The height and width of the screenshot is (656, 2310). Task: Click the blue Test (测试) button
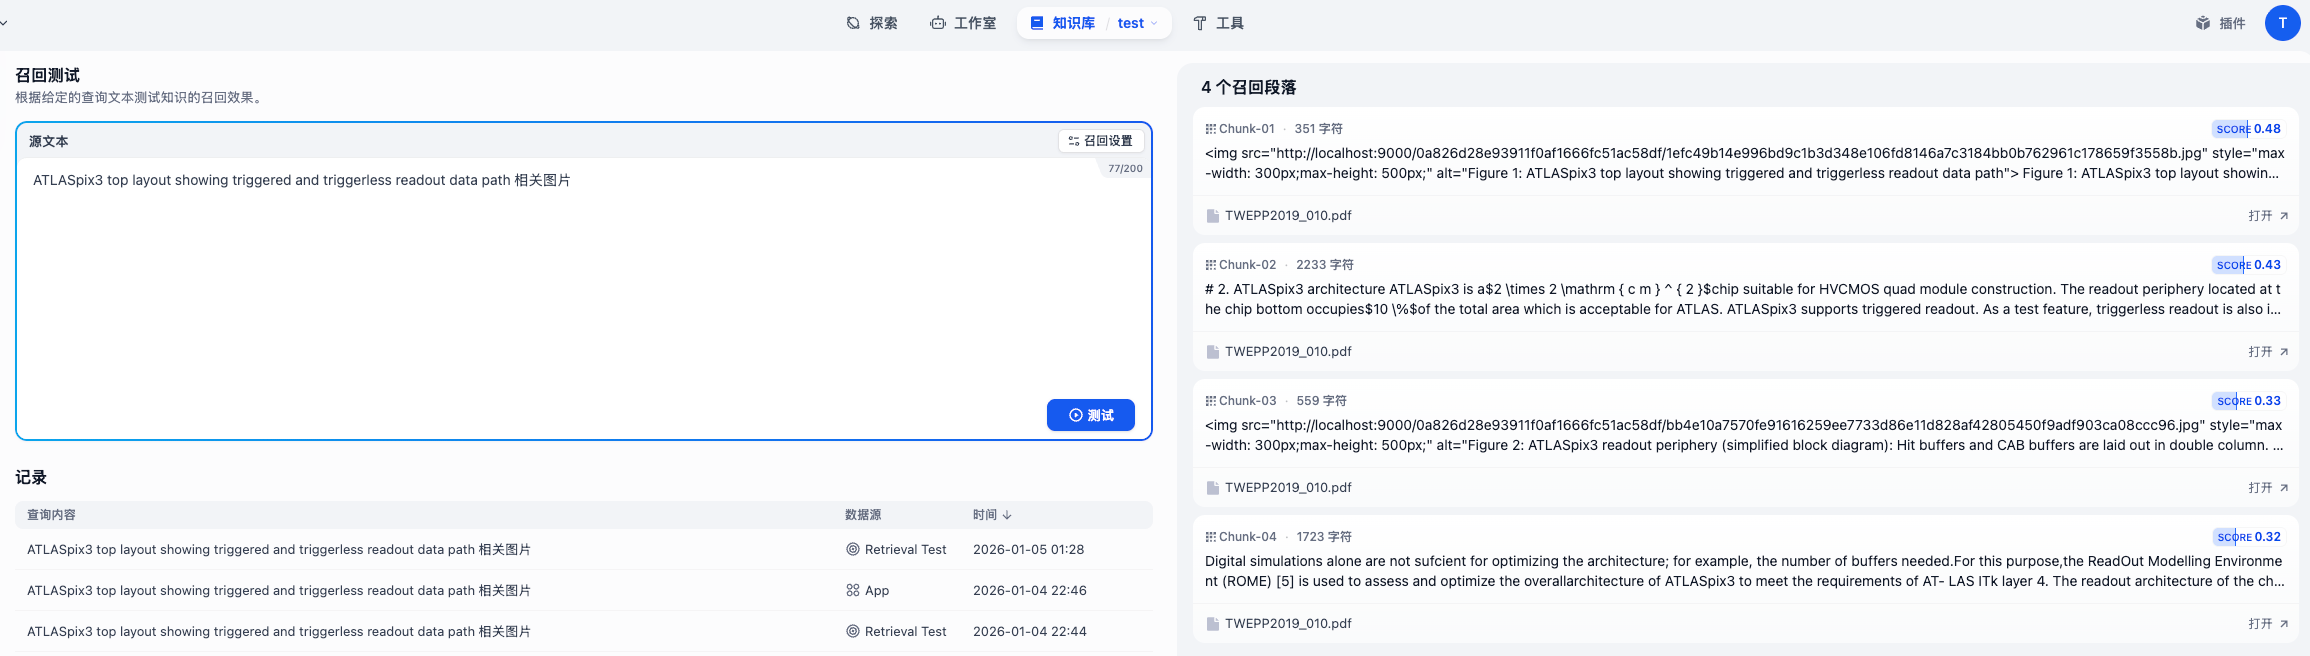1090,415
